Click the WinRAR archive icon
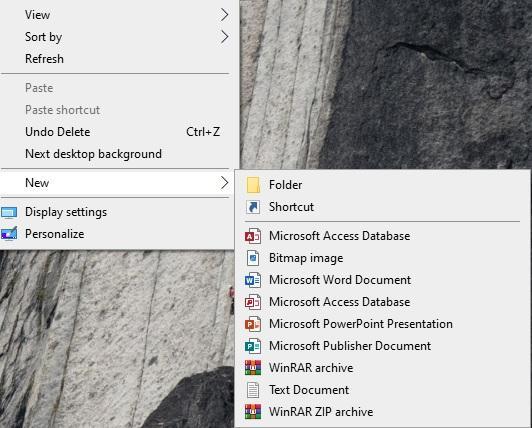532x428 pixels. point(253,368)
